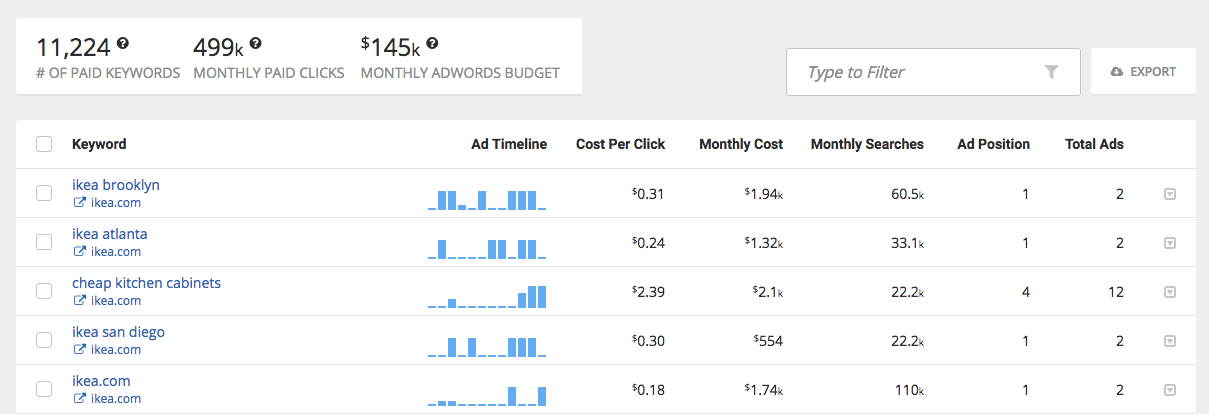
Task: Open the cheap kitchen cabinets keyword link
Action: click(x=146, y=283)
